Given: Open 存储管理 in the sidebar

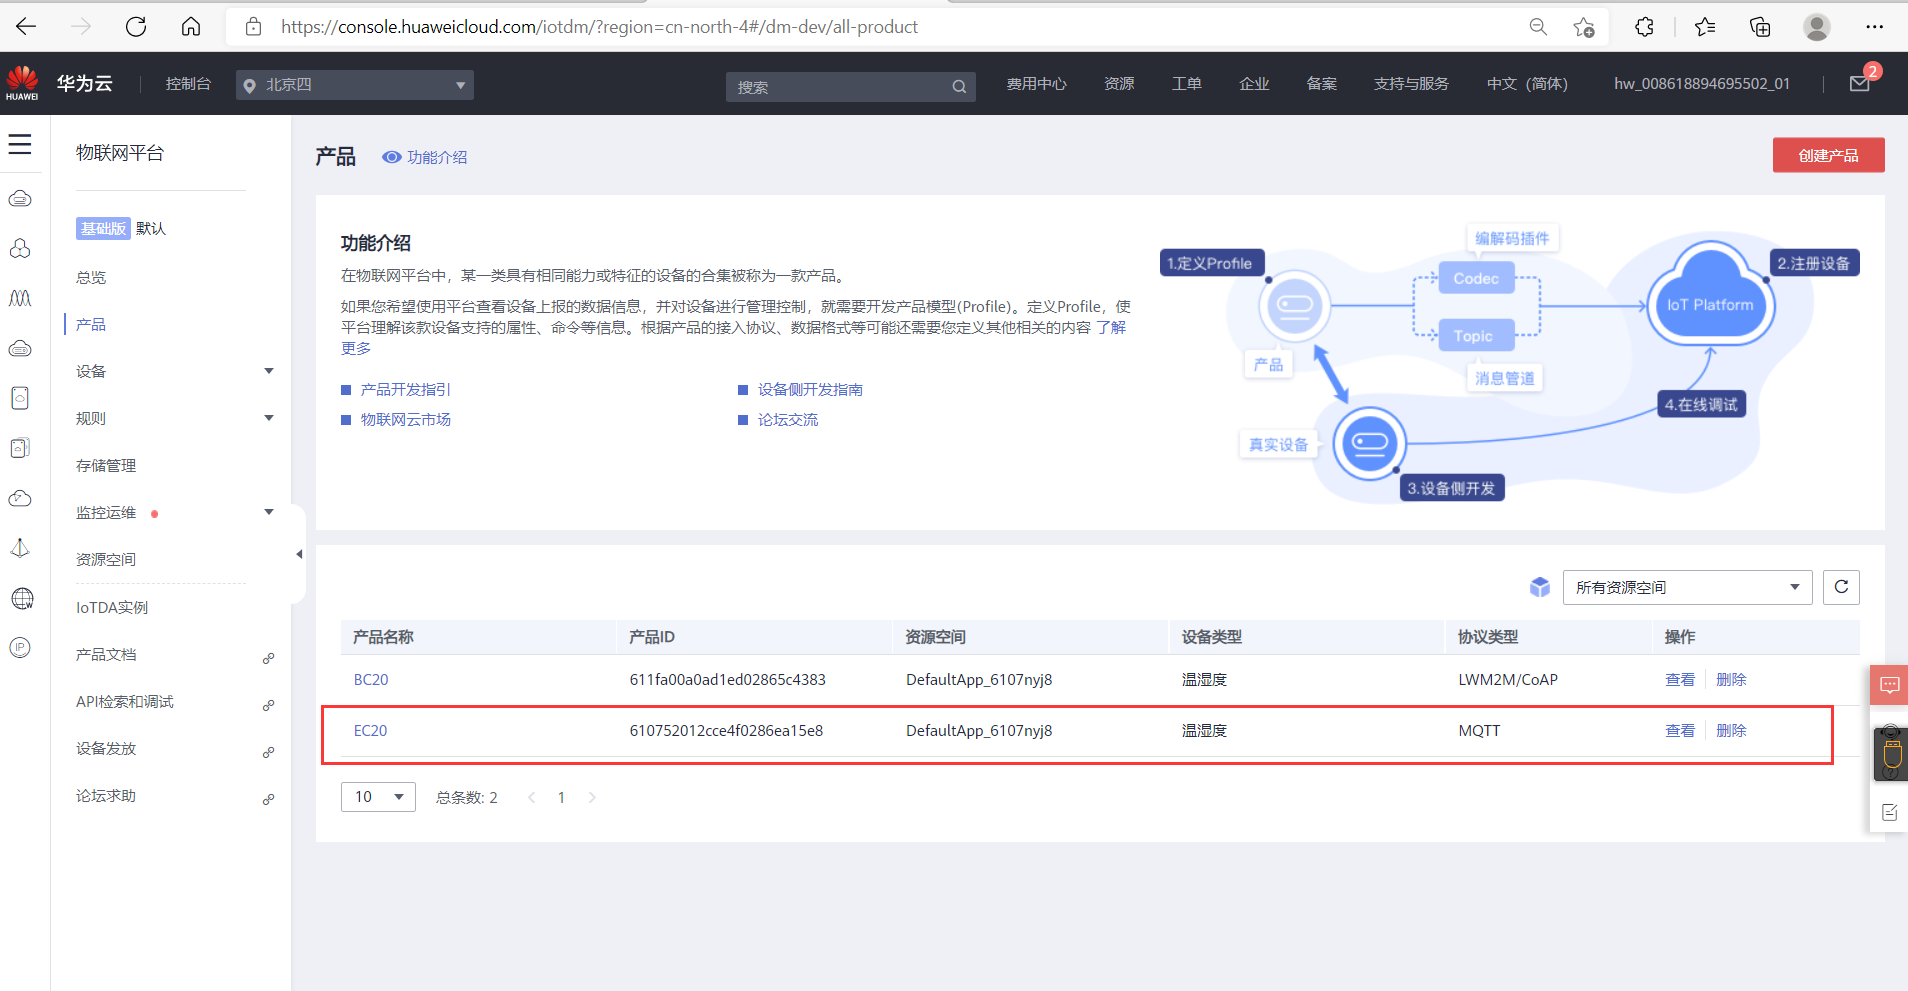Looking at the screenshot, I should 106,465.
